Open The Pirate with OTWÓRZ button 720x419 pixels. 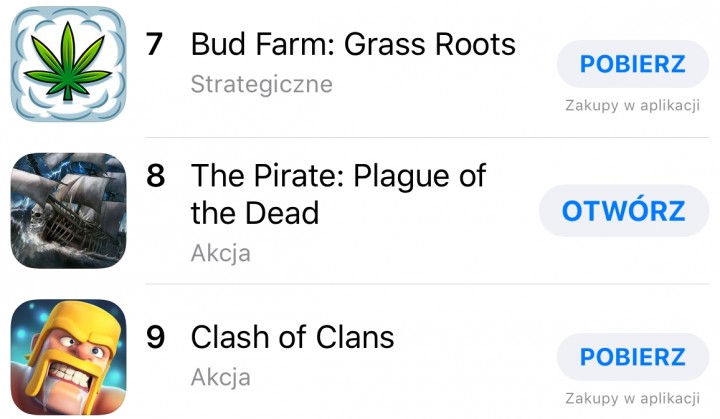[624, 211]
